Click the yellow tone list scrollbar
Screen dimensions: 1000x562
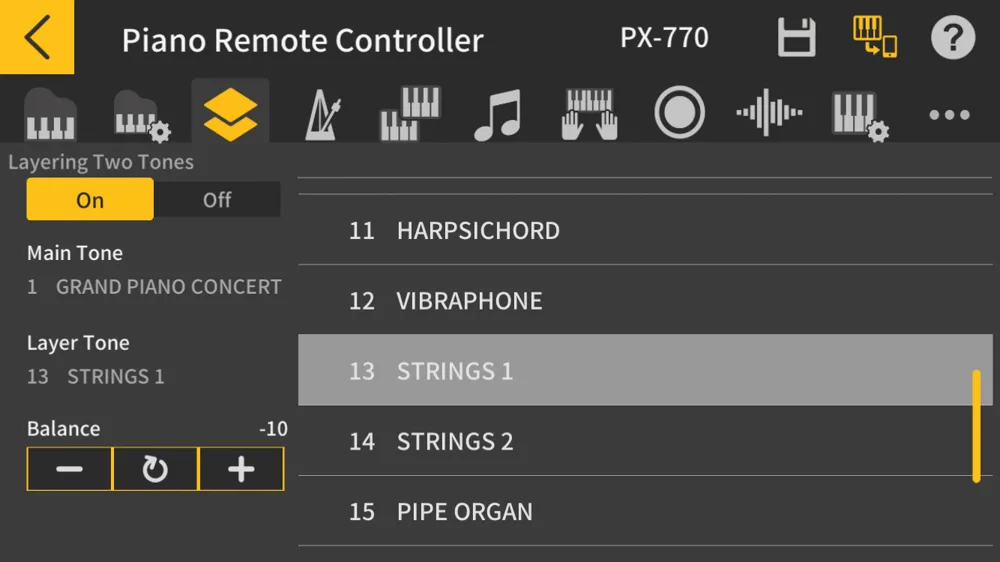point(976,426)
